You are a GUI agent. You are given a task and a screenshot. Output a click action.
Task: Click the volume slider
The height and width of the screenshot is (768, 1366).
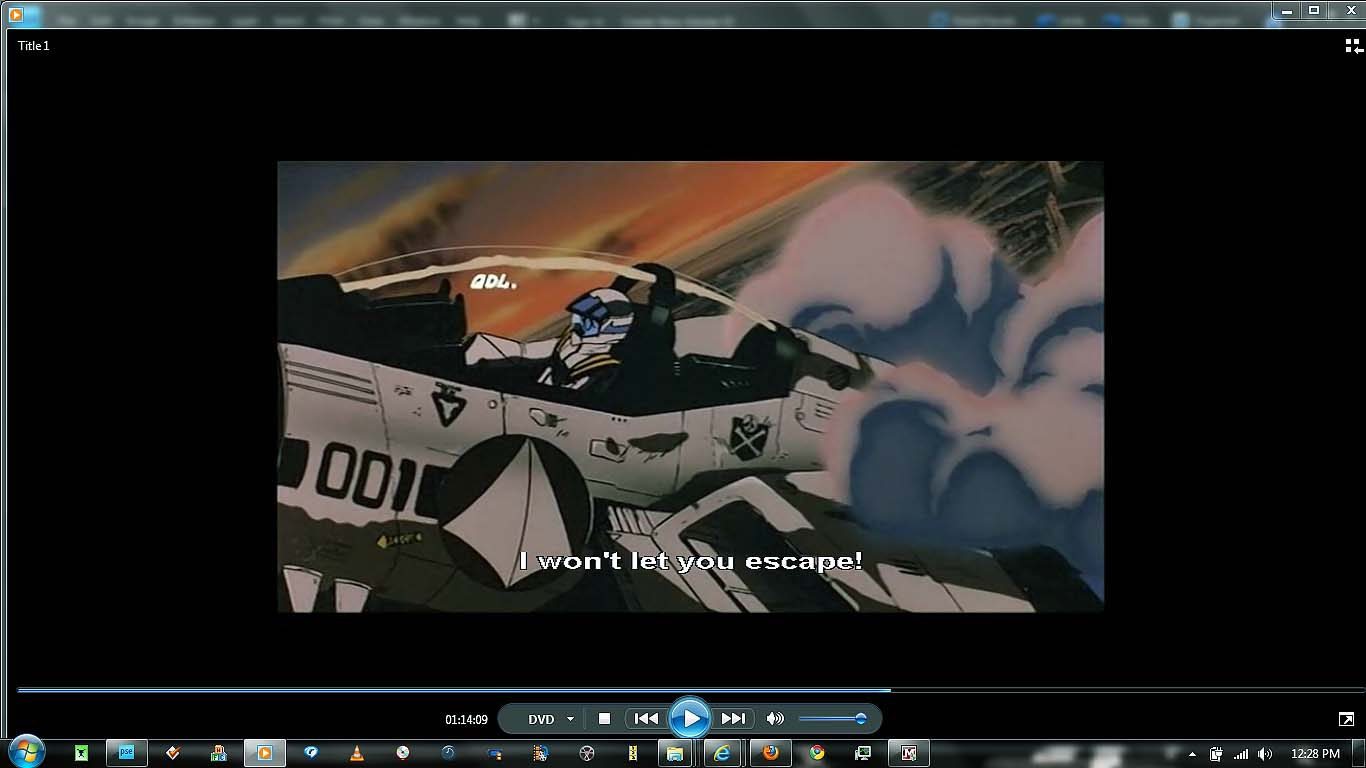coord(832,718)
